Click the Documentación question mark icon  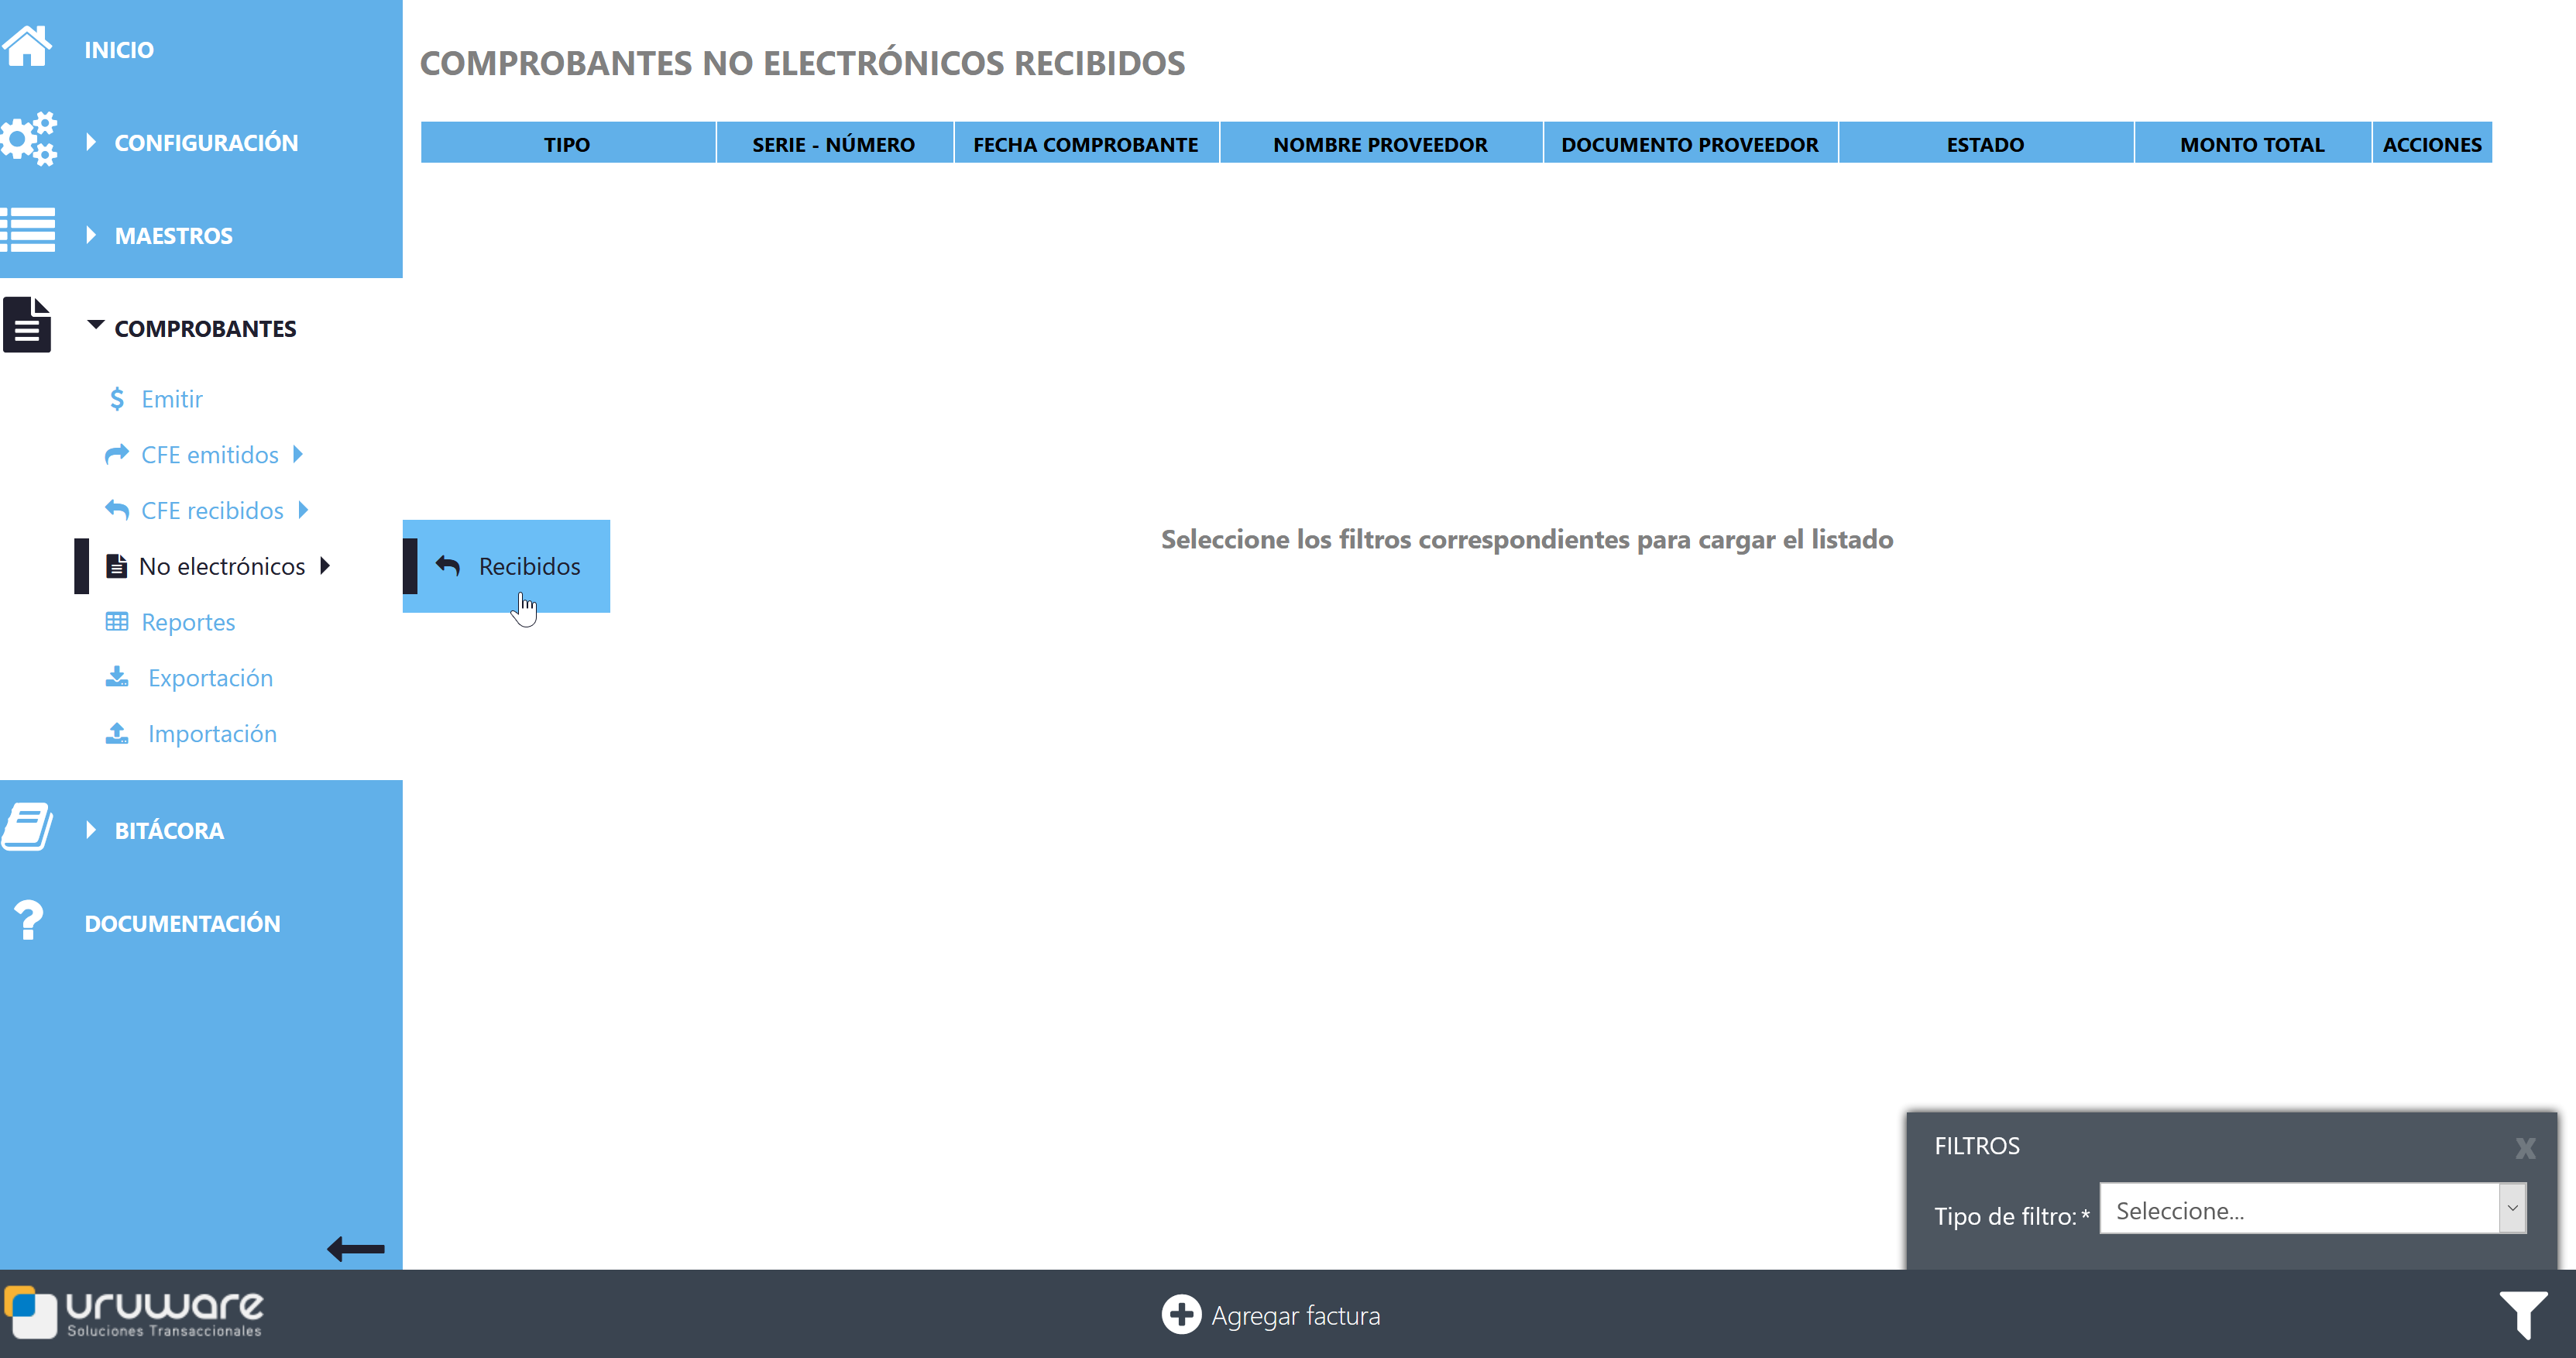point(28,920)
